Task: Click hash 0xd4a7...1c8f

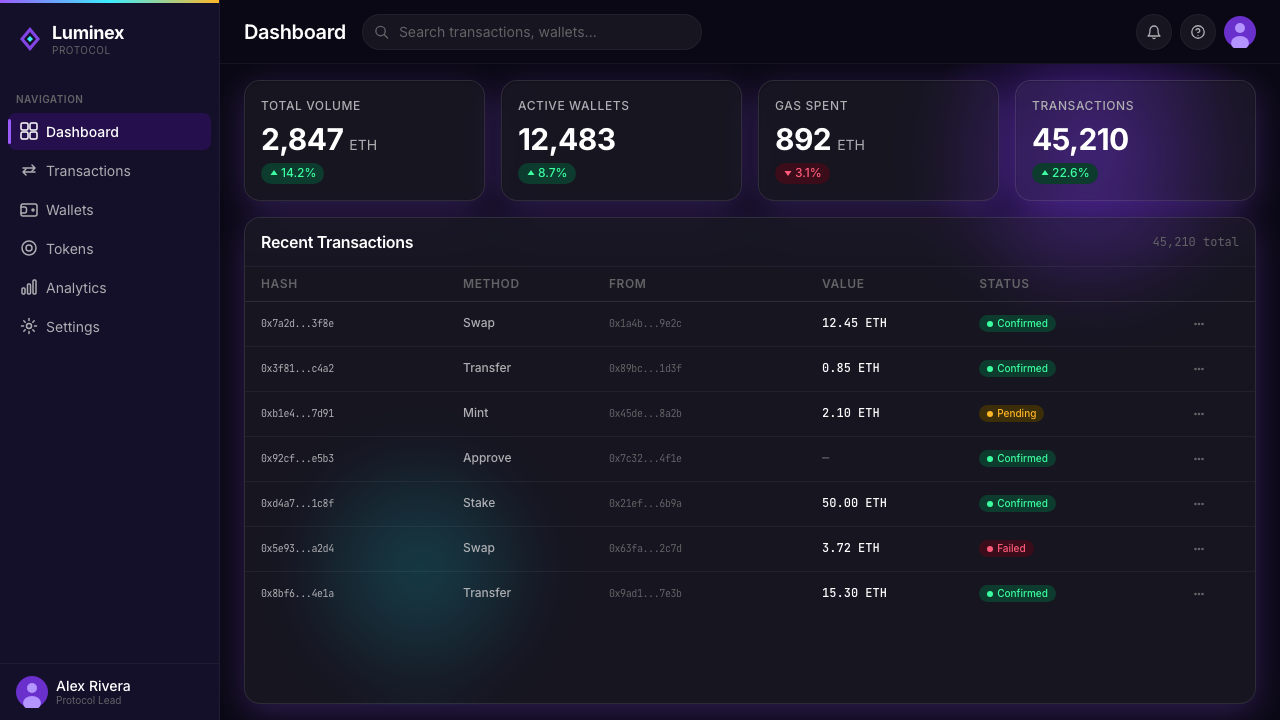Action: (x=297, y=504)
